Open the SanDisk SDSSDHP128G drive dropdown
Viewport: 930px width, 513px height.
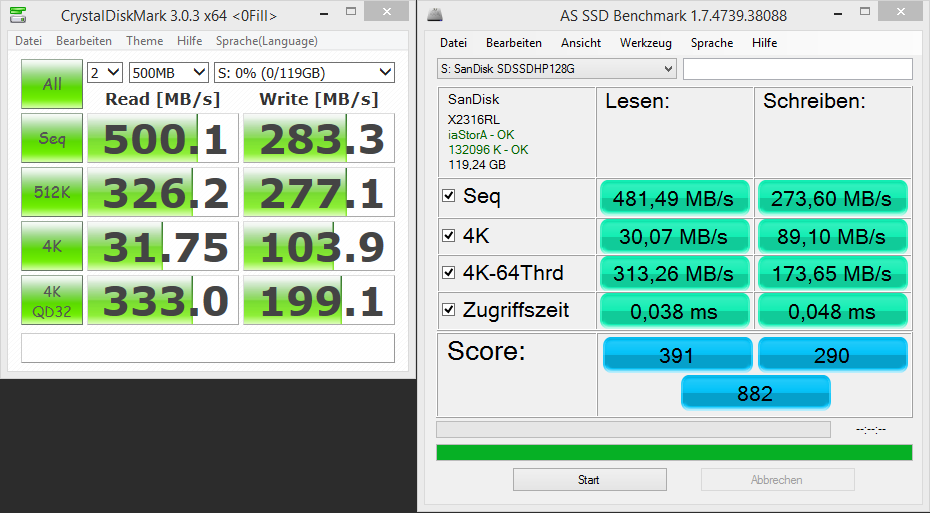click(x=556, y=69)
